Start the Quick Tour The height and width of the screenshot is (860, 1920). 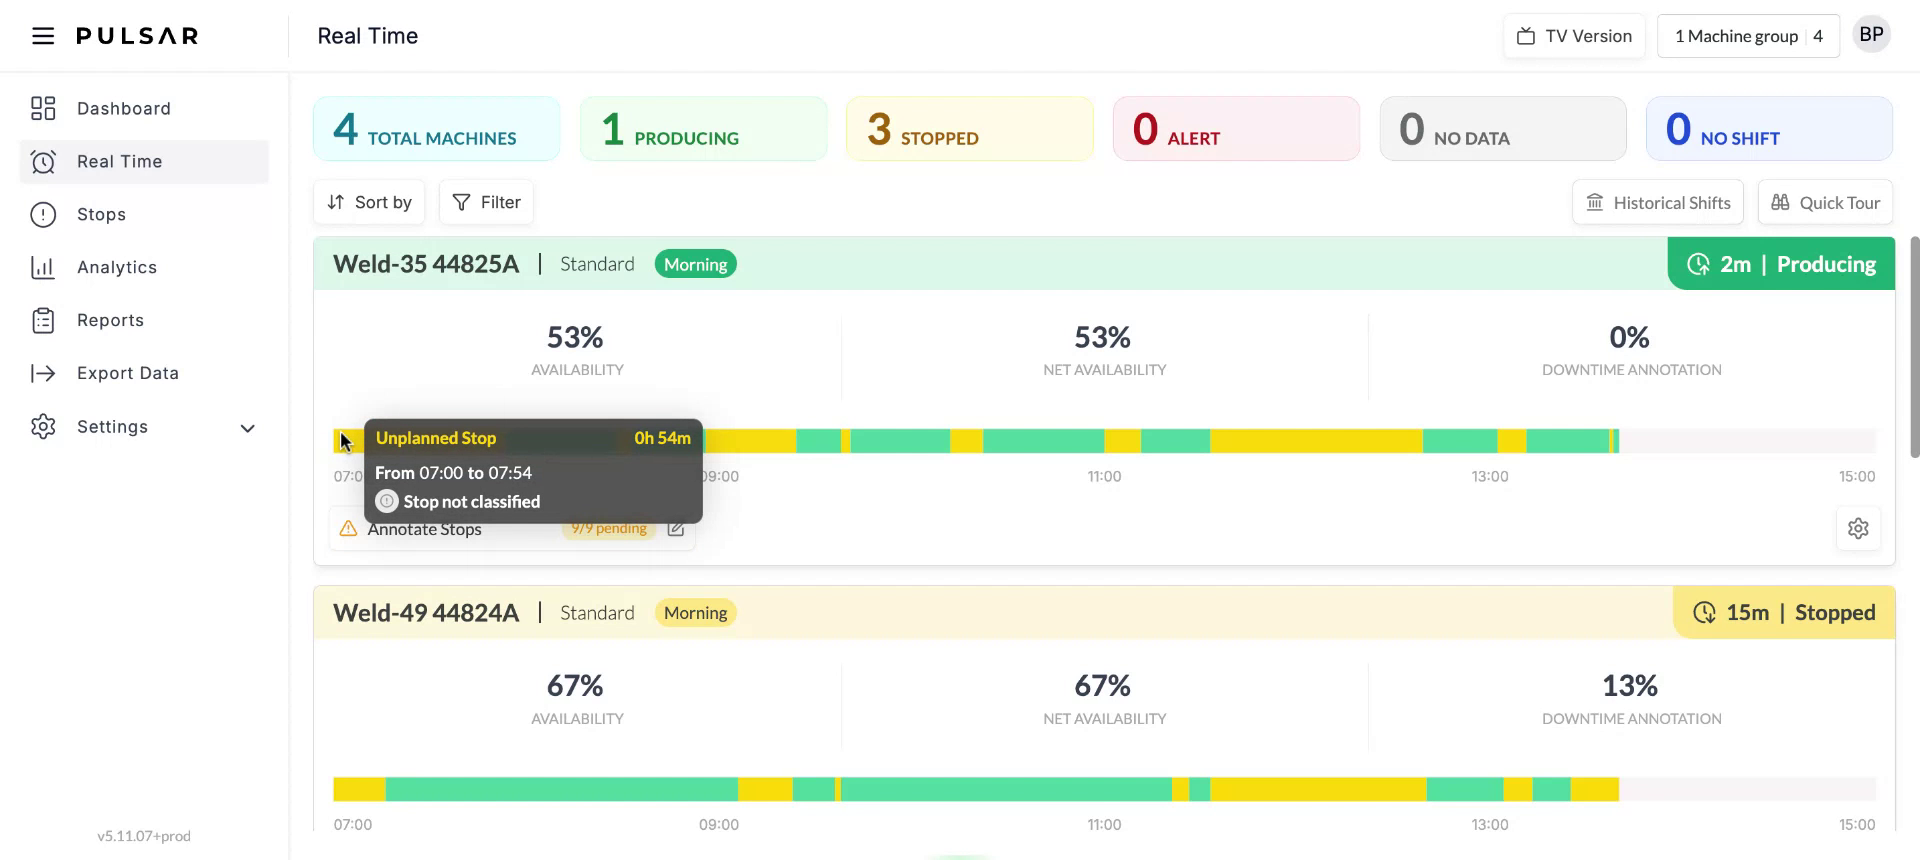point(1825,202)
